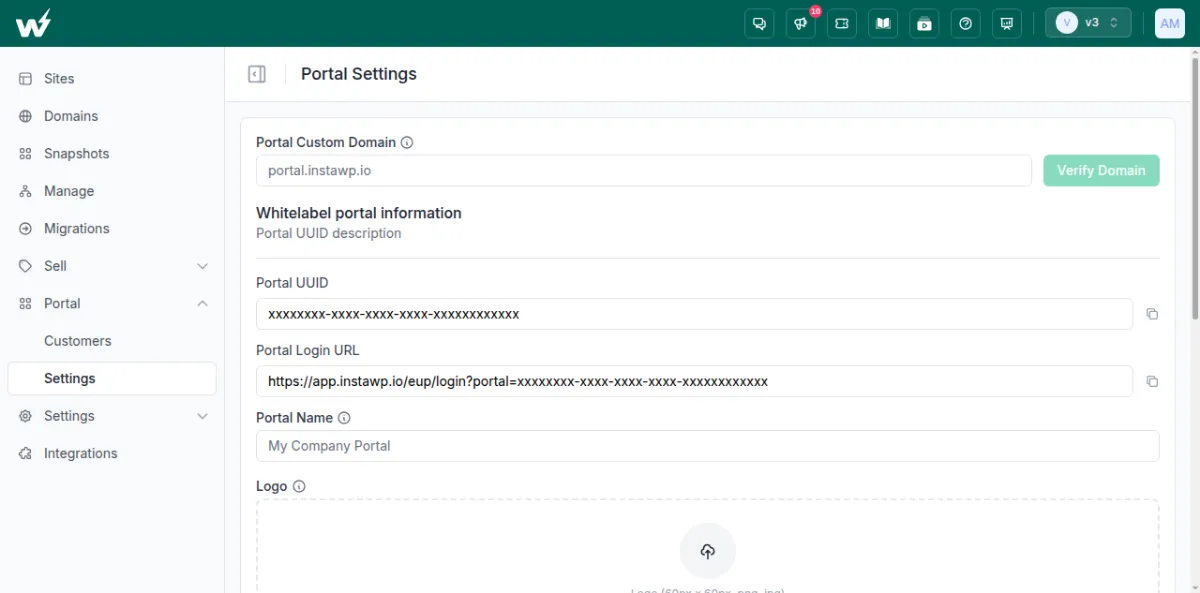Click the Verify Domain button
Viewport: 1200px width, 593px height.
[x=1101, y=170]
